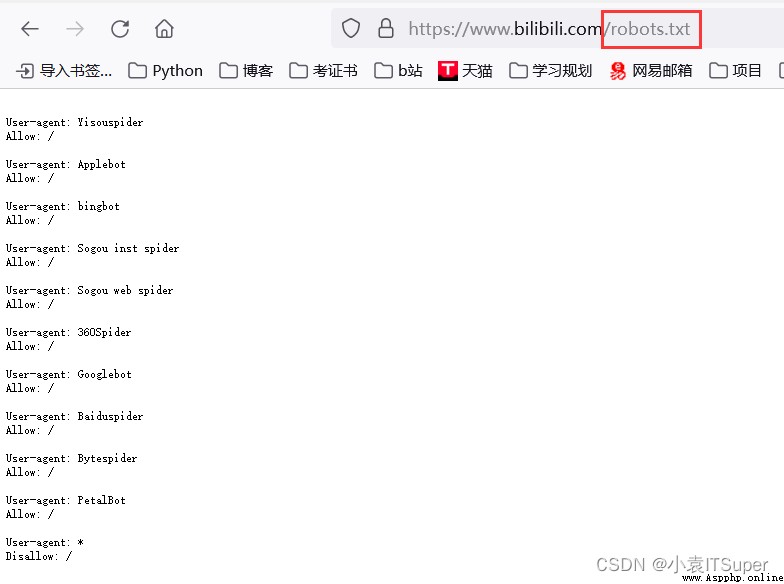Open the 考证书 bookmarks folder
The height and width of the screenshot is (584, 784).
tap(324, 71)
